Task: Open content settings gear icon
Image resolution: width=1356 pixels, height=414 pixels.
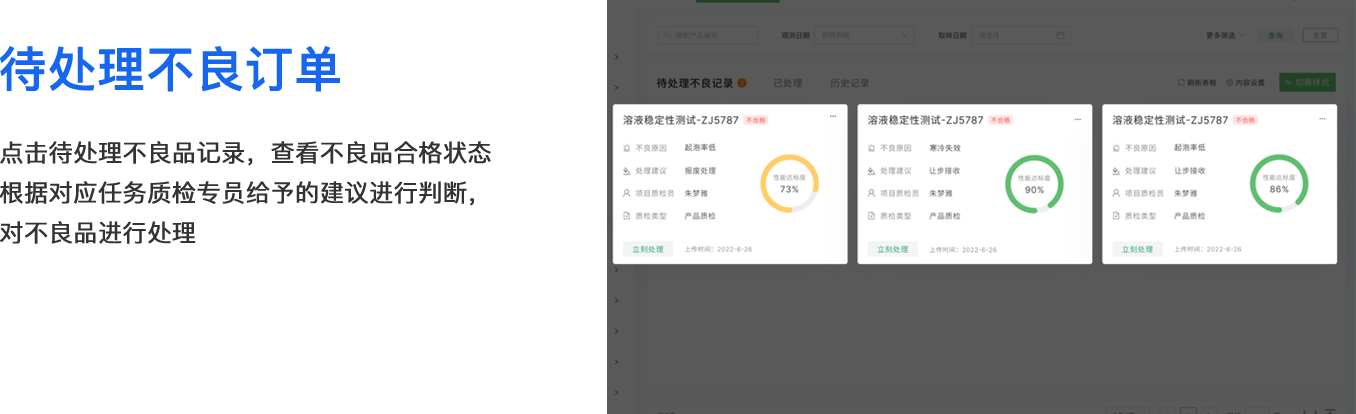Action: click(1229, 83)
